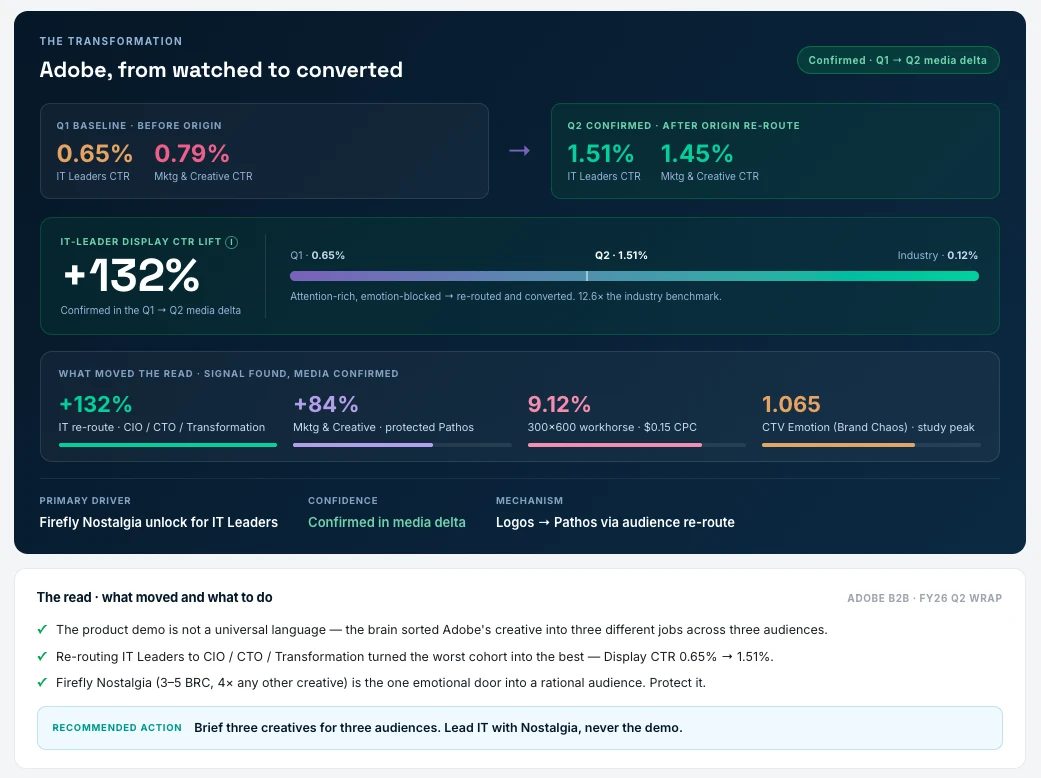
Task: Click the 'WHAT MOVED THE READ' section header
Action: [228, 374]
